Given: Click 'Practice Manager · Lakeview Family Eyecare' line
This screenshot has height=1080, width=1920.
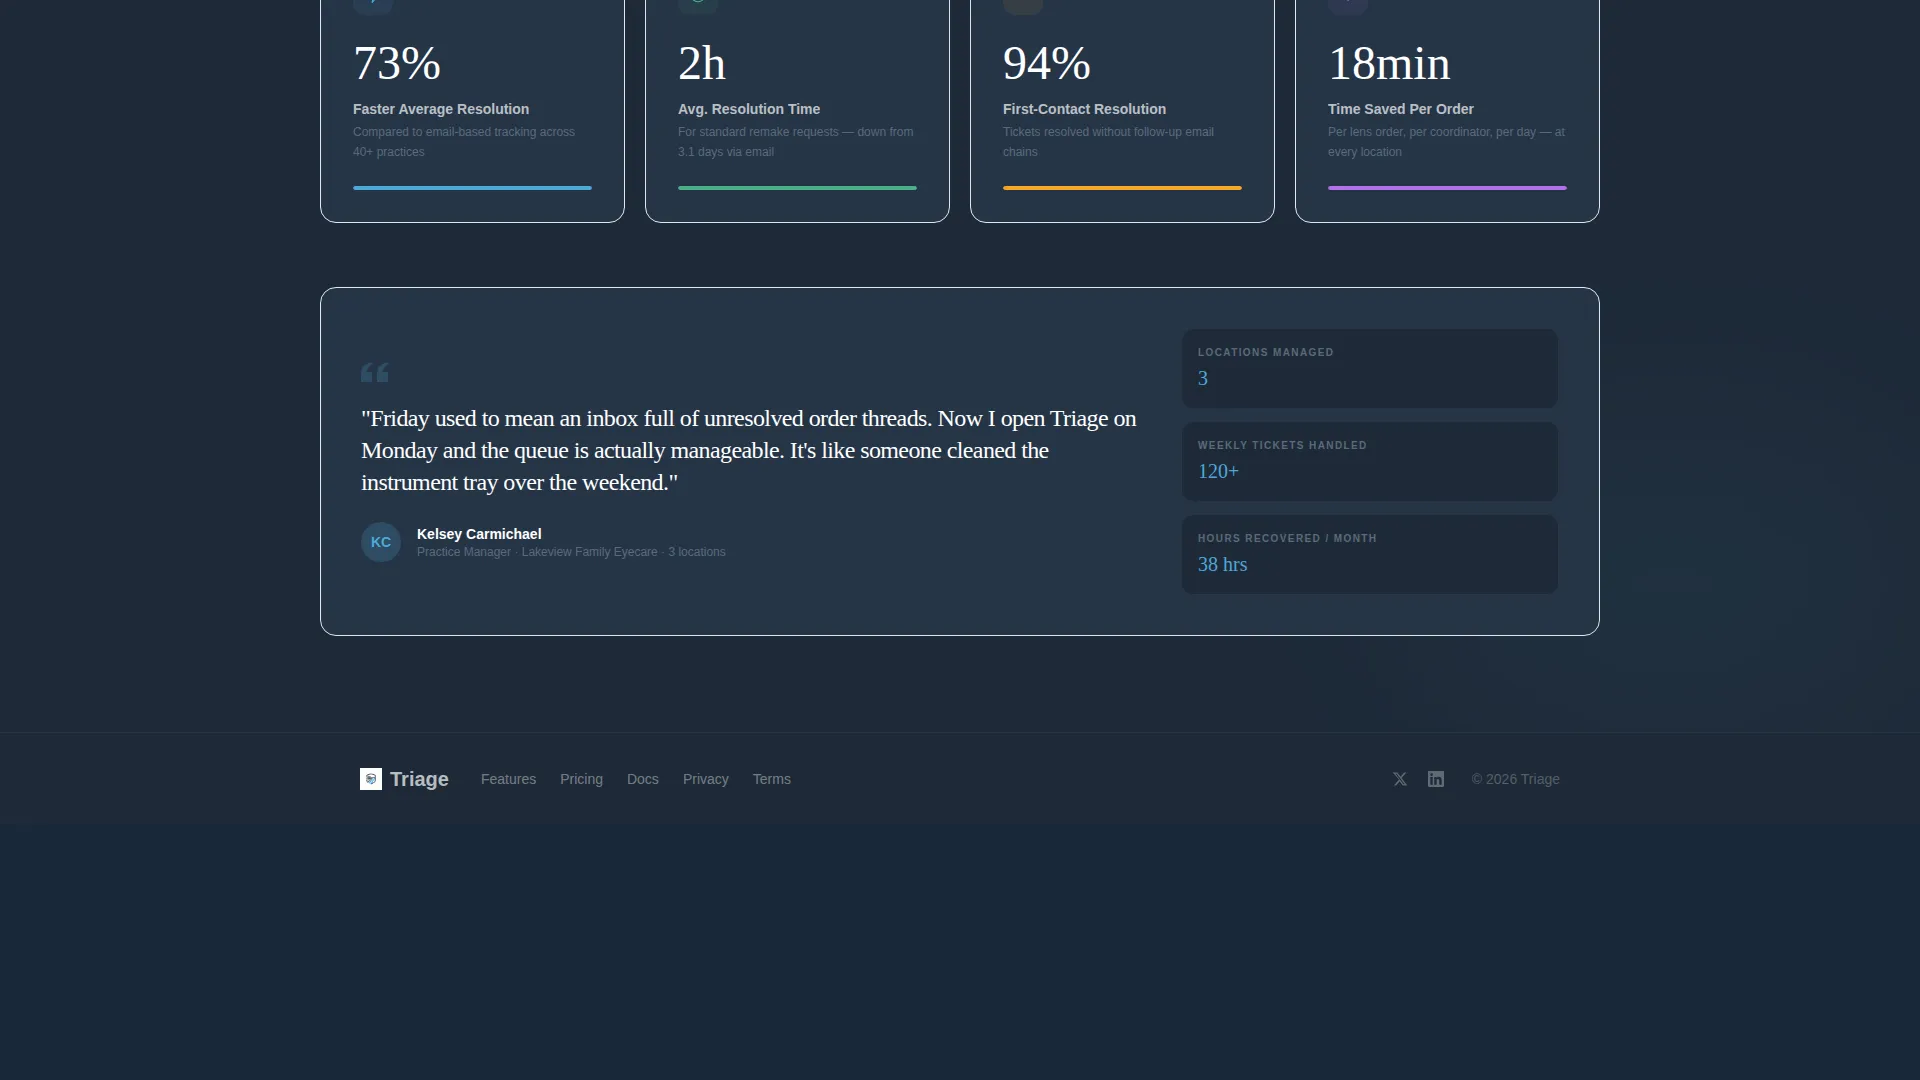Looking at the screenshot, I should pyautogui.click(x=571, y=552).
